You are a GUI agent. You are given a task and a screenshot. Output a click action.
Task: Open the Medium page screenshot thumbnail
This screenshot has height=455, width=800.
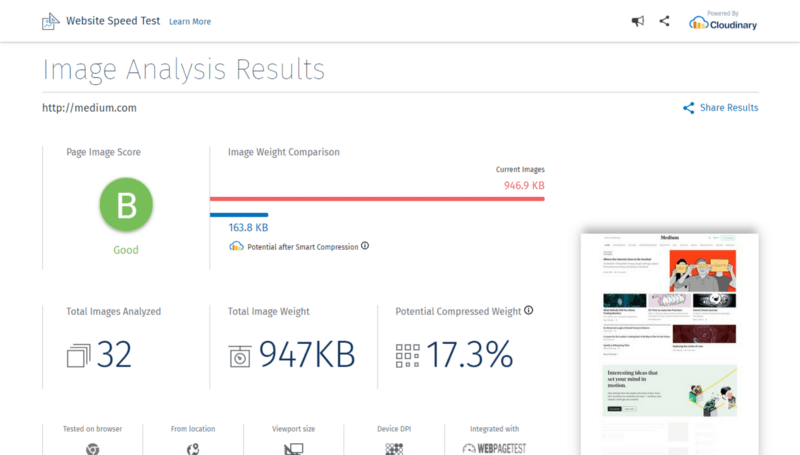coord(669,344)
